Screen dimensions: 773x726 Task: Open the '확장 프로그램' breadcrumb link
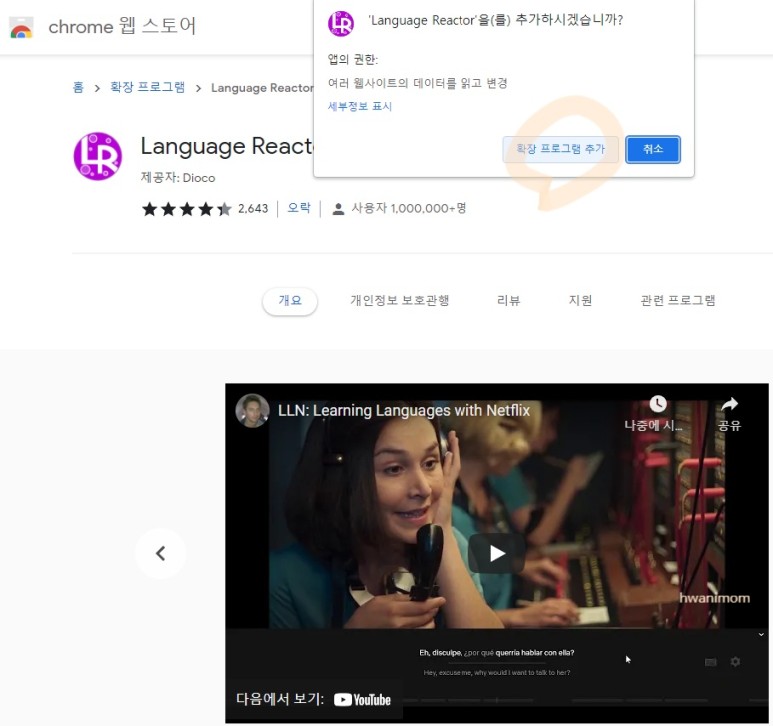[147, 87]
